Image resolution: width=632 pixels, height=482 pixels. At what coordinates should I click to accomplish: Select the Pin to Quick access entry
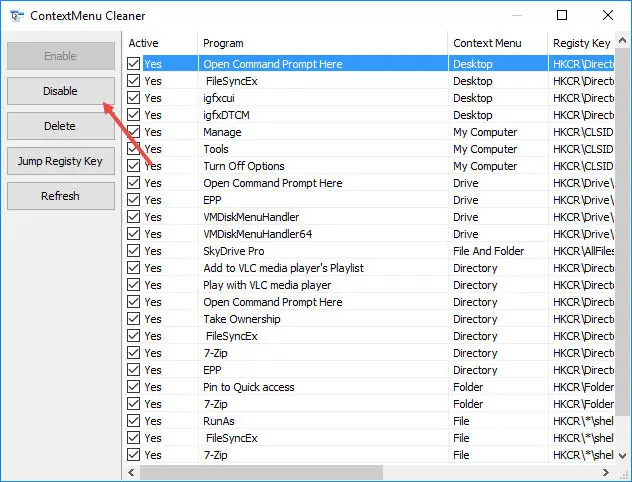click(x=249, y=387)
